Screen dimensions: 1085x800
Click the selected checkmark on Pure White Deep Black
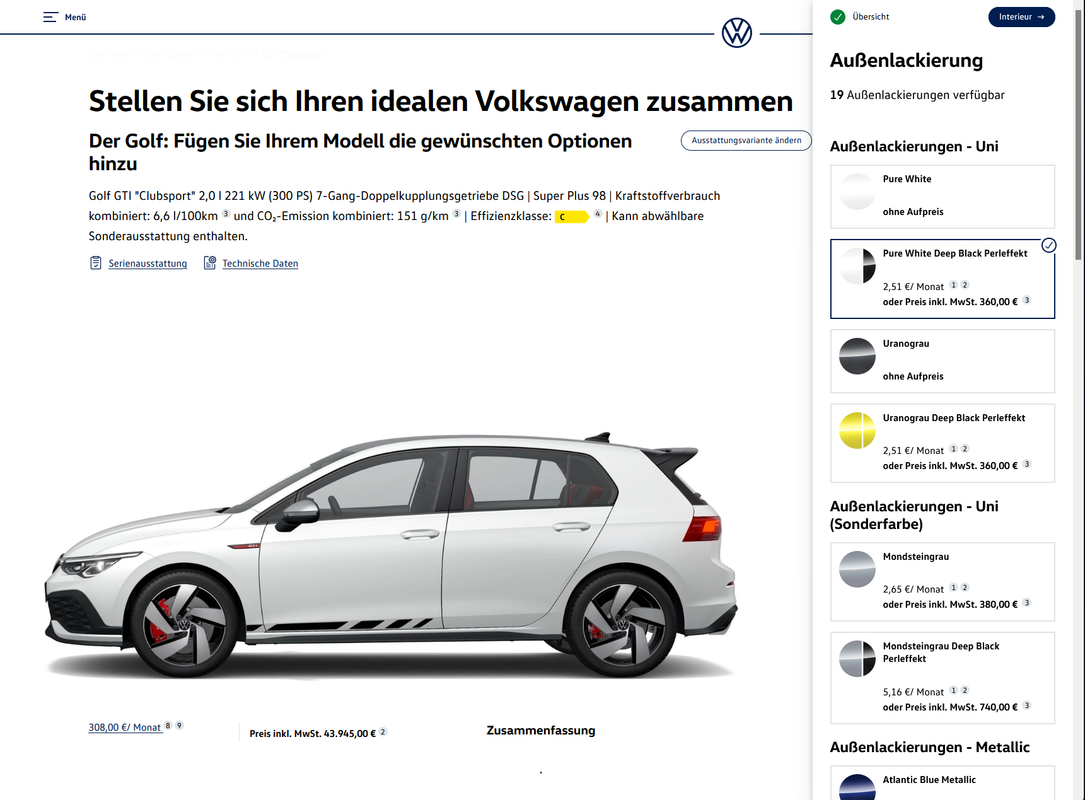pyautogui.click(x=1049, y=245)
